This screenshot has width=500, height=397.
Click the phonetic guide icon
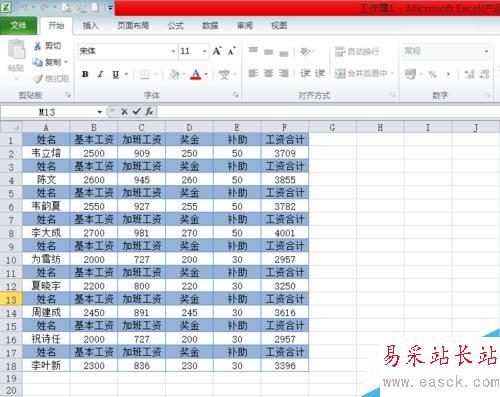(224, 74)
